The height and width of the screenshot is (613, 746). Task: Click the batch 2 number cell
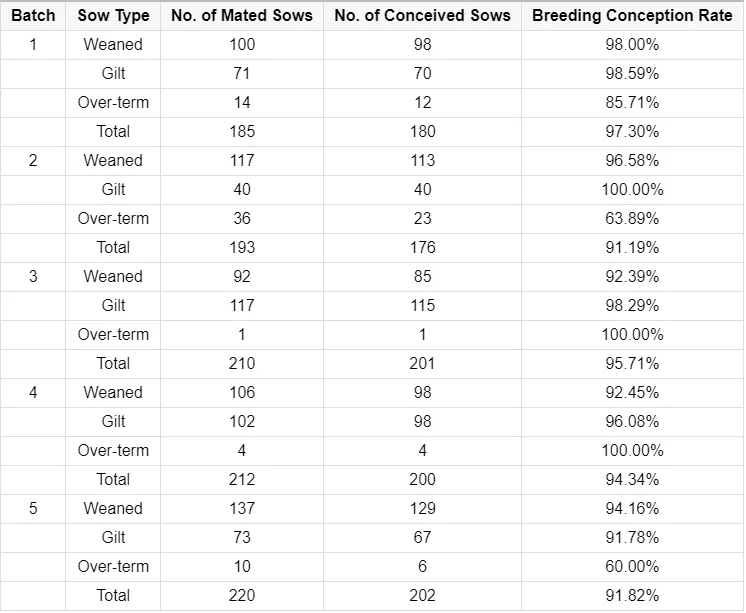pos(33,161)
